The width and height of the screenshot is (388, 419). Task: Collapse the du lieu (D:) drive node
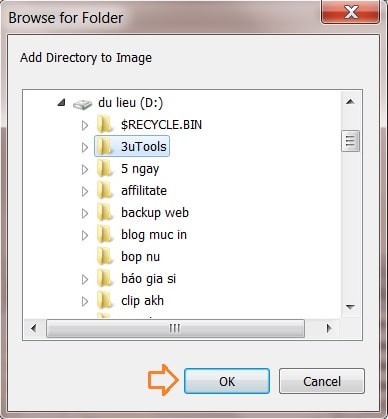[61, 103]
